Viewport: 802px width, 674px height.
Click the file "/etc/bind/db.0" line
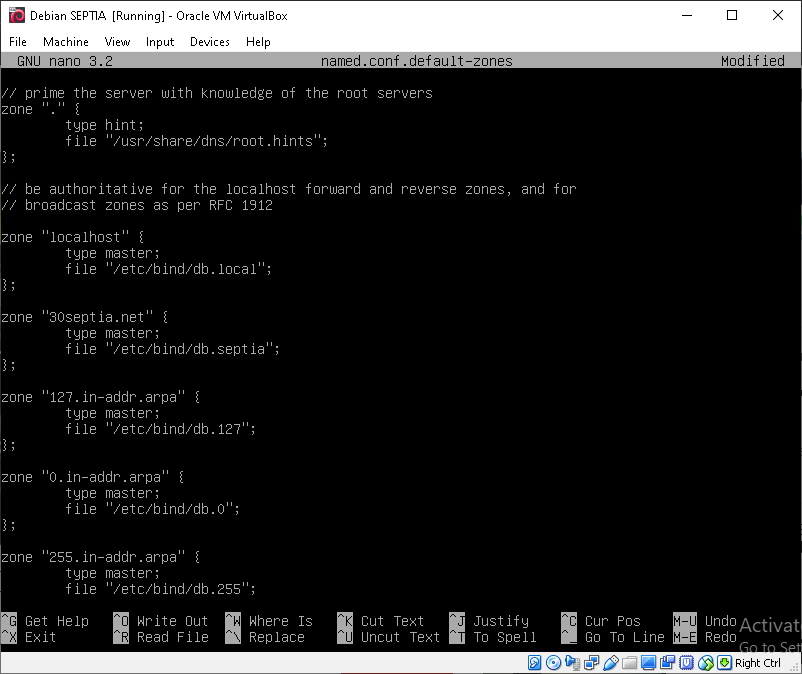click(152, 509)
